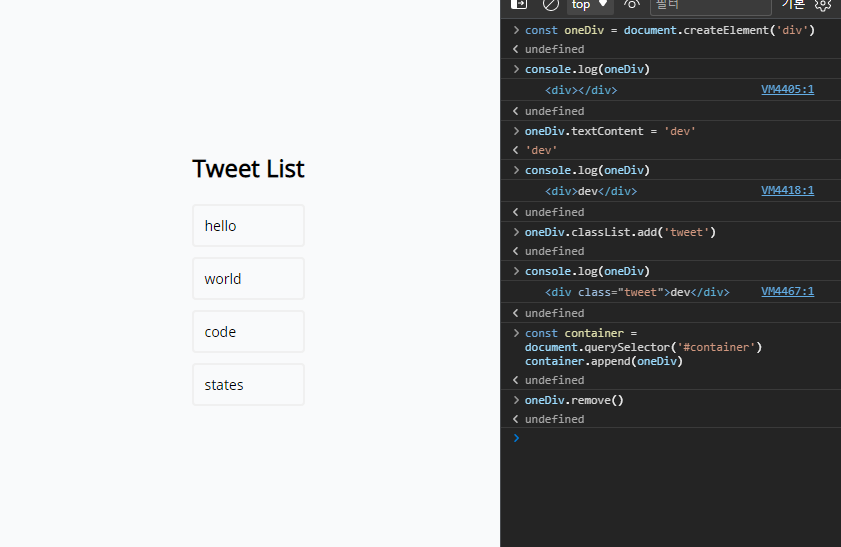Open source link VM4405:1
This screenshot has height=547, width=841.
pyautogui.click(x=787, y=90)
